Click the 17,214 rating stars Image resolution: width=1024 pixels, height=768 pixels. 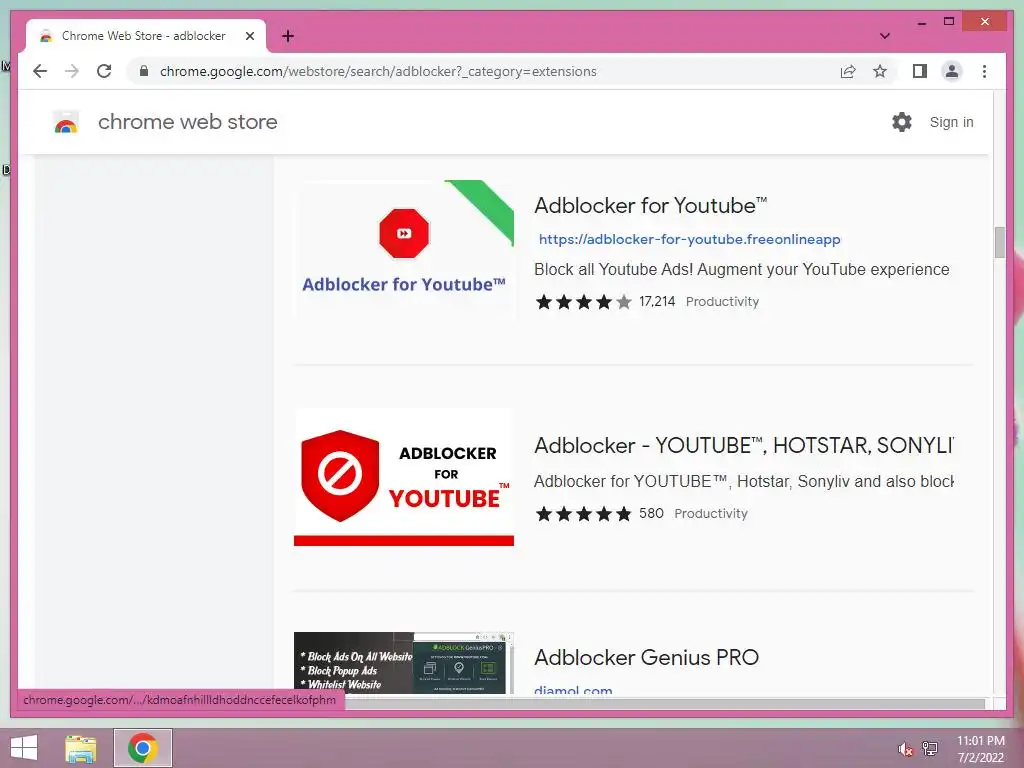[583, 302]
